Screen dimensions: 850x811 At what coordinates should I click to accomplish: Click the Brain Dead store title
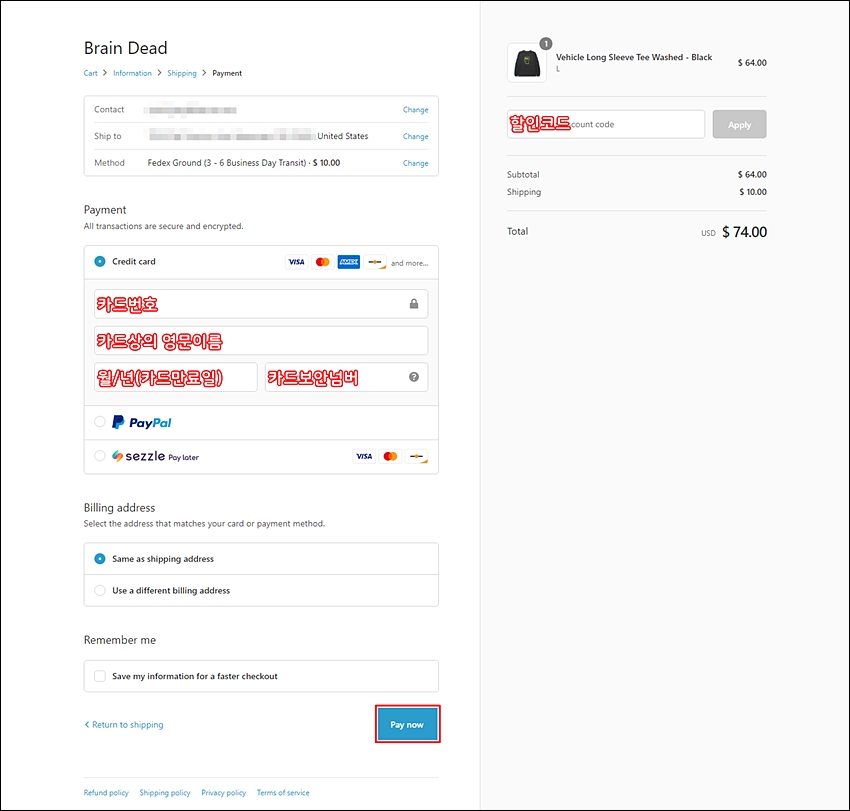pyautogui.click(x=125, y=48)
